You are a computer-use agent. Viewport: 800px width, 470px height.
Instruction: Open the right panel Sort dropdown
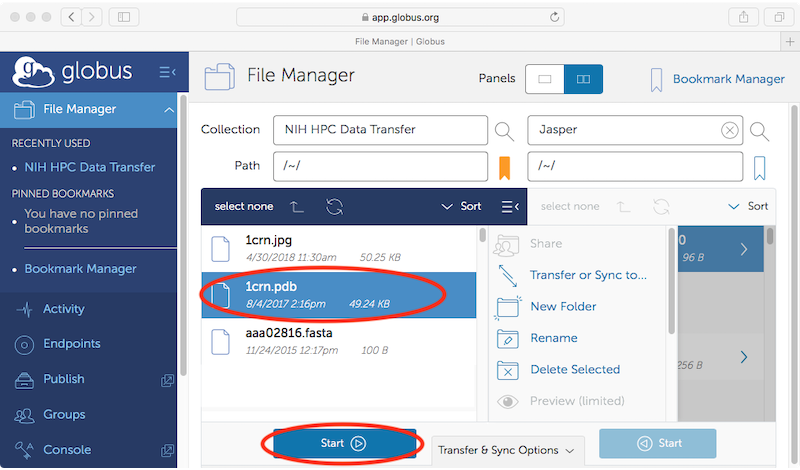pos(749,207)
